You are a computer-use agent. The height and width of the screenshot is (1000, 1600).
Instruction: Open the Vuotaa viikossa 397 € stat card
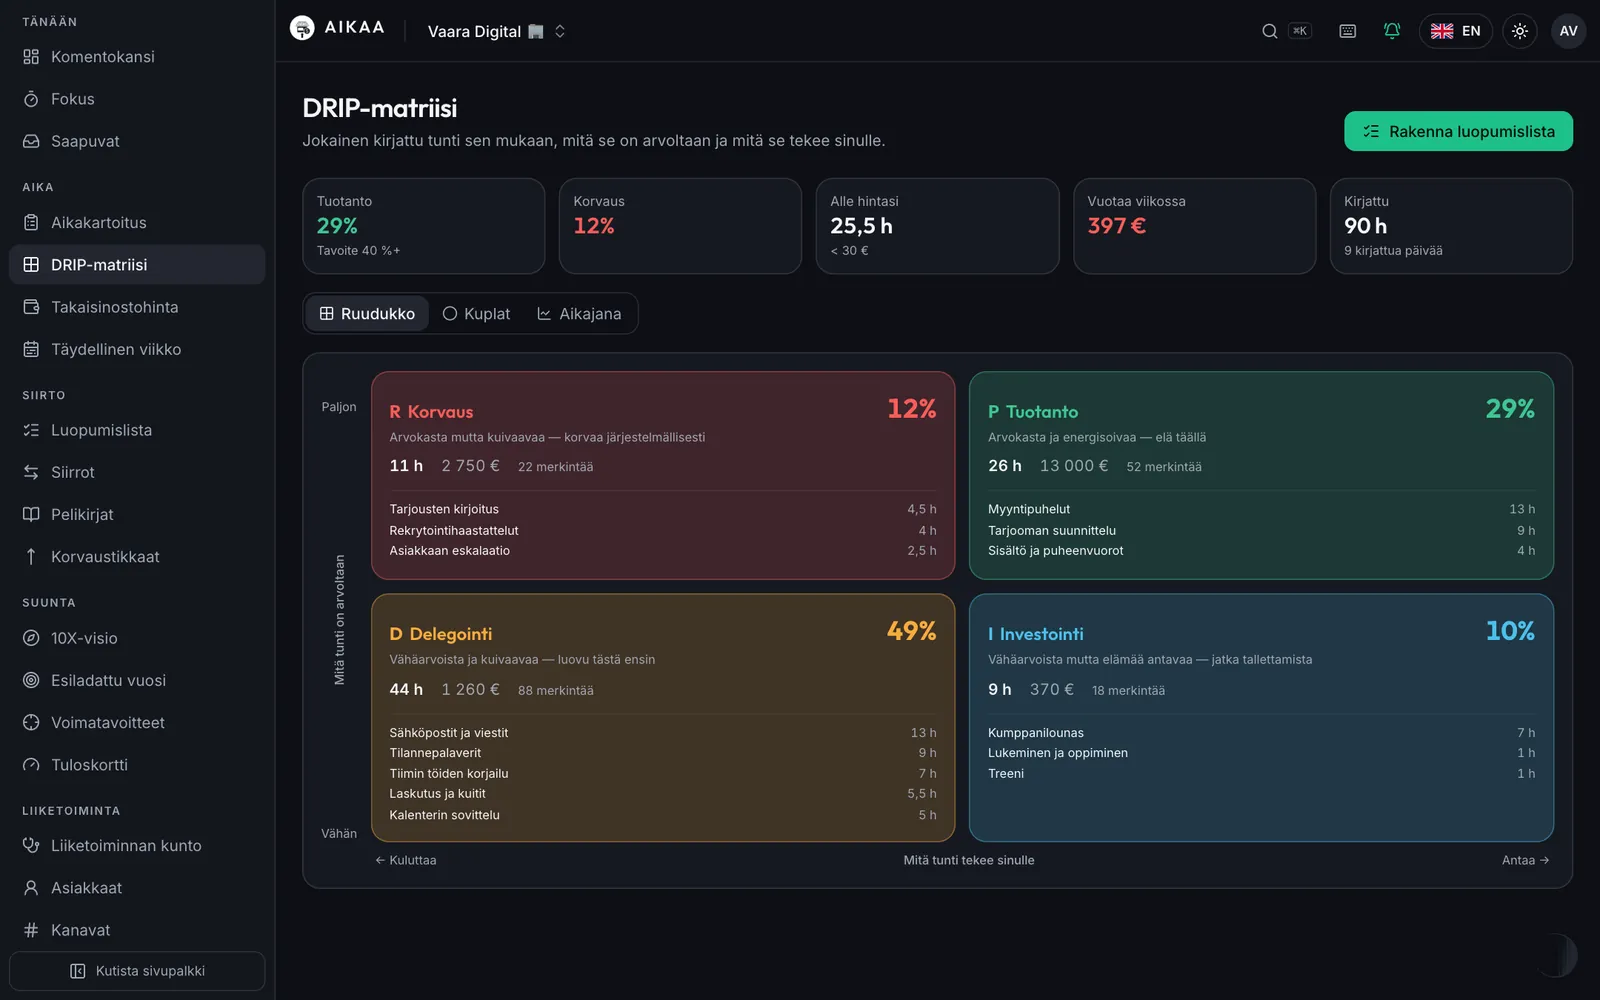point(1194,226)
